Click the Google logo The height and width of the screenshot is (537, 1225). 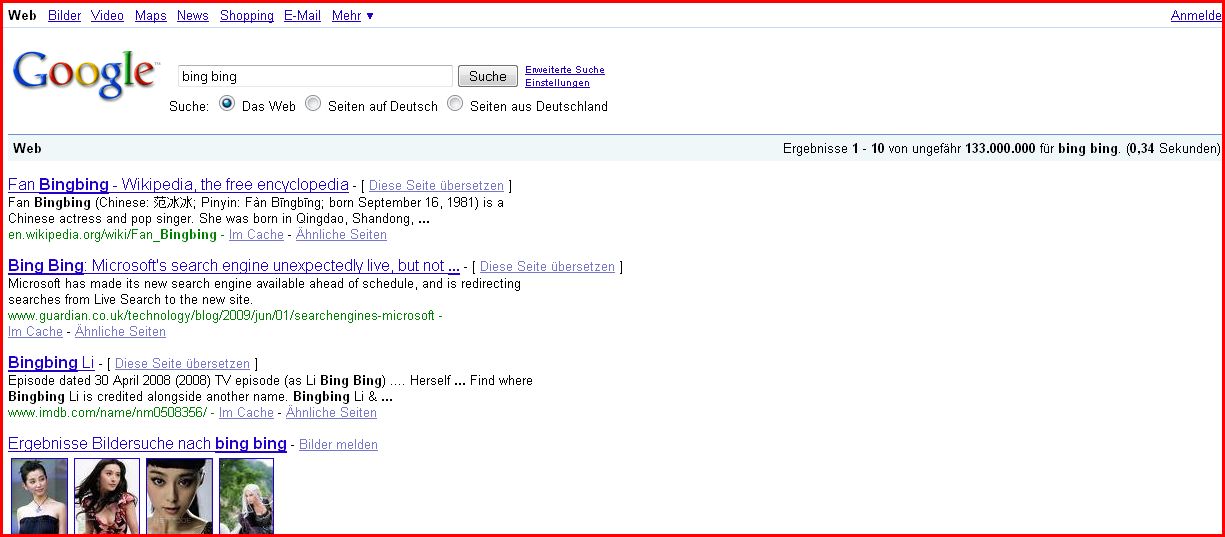click(85, 75)
